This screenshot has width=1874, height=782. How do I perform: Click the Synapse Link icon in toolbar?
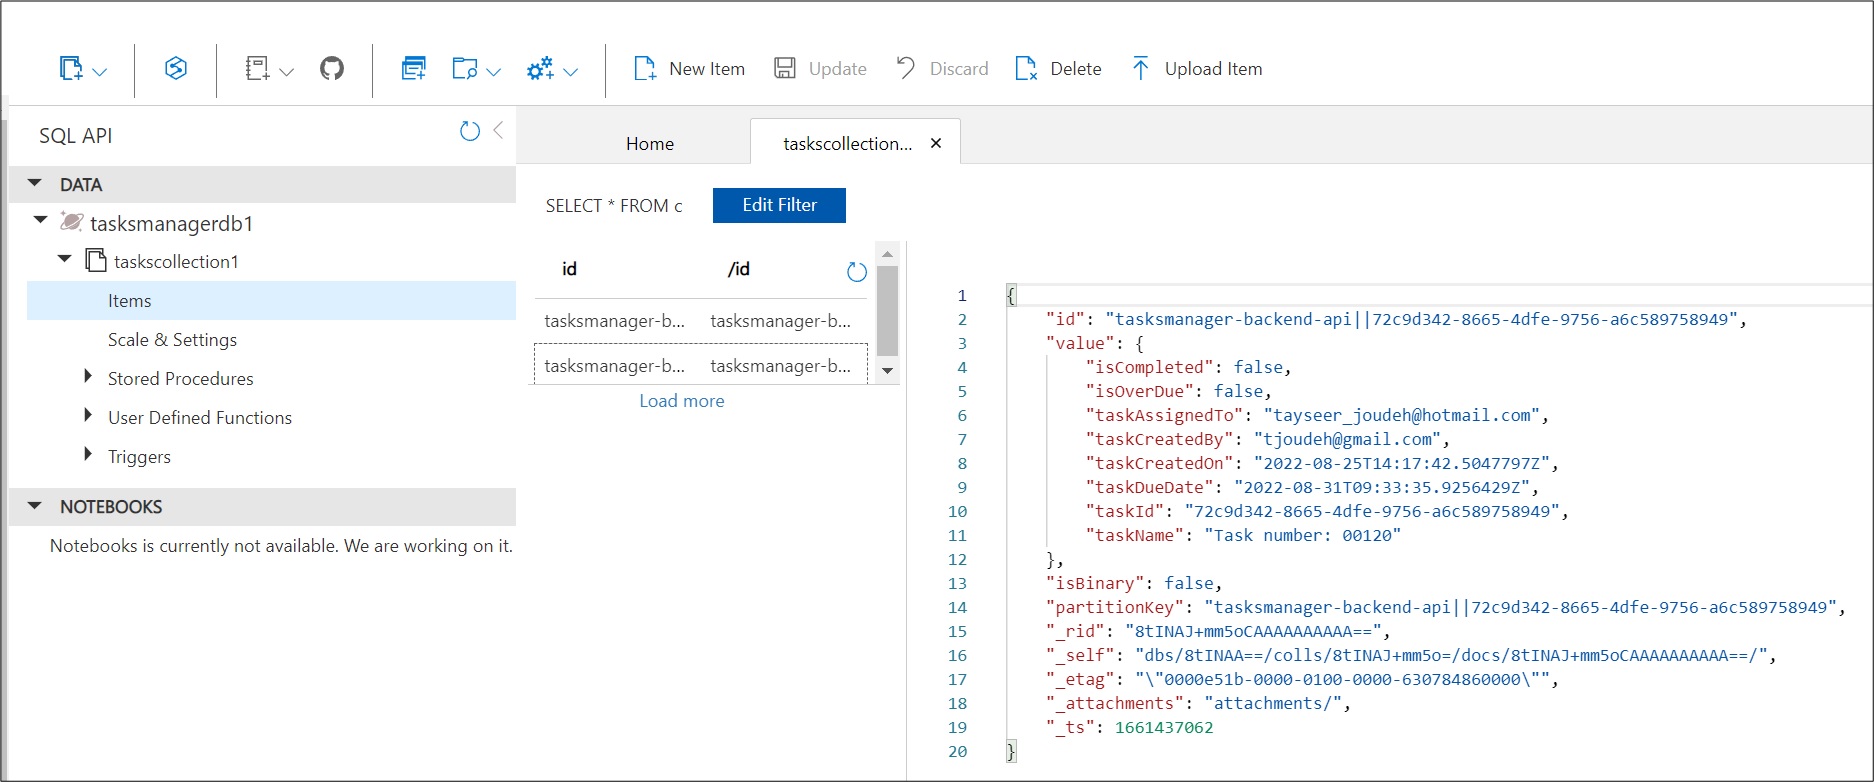pos(176,69)
